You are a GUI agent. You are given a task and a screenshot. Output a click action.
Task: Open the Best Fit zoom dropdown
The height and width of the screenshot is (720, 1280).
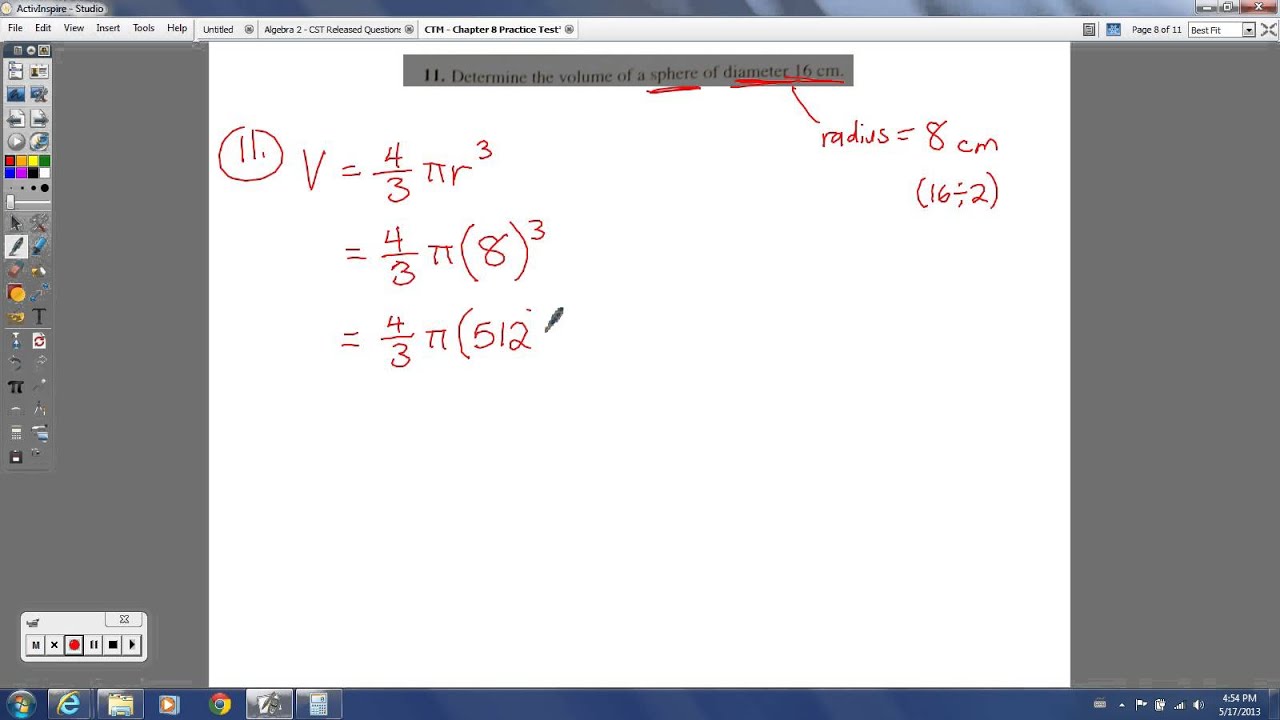pos(1248,30)
